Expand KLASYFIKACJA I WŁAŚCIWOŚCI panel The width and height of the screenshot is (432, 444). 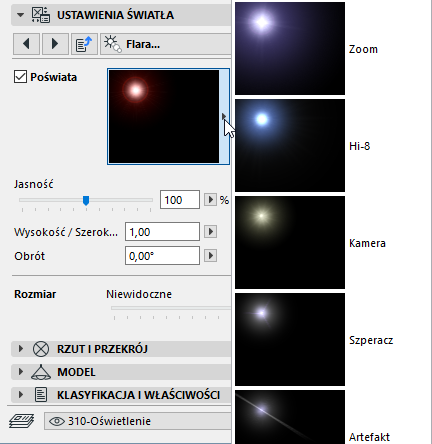coord(21,395)
